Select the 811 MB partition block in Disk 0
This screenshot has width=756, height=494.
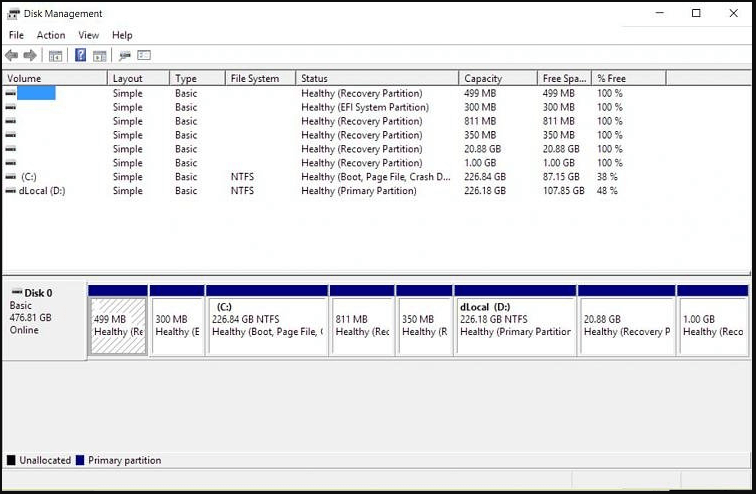(x=363, y=326)
